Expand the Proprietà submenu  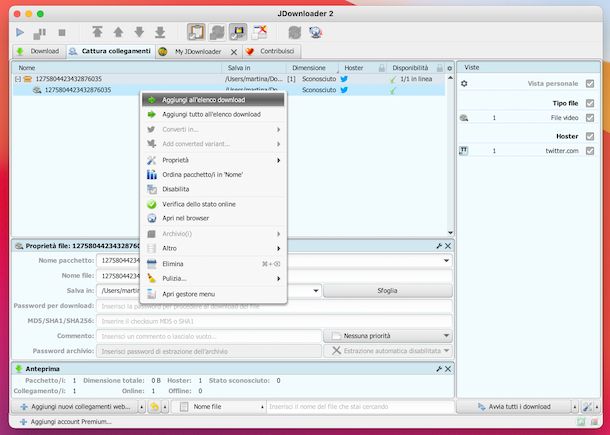[213, 160]
